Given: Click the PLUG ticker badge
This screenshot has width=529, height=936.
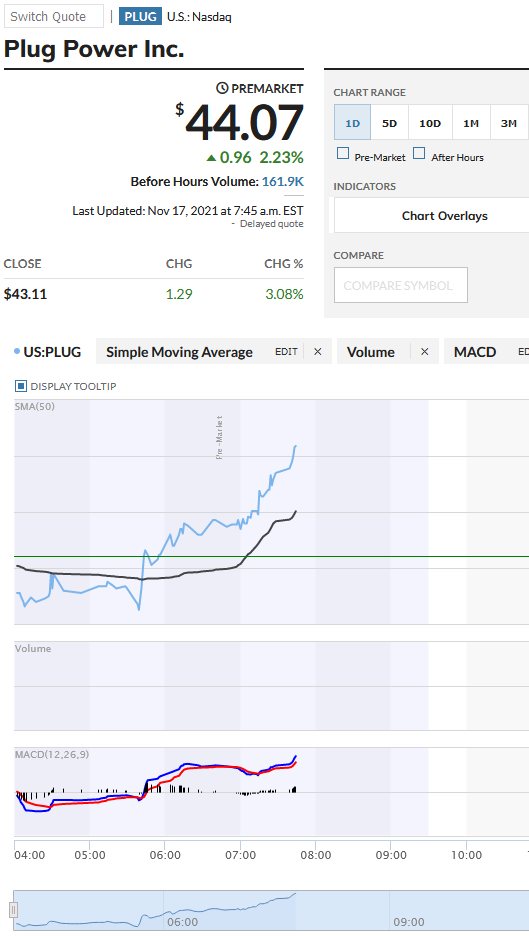Looking at the screenshot, I should [x=140, y=16].
